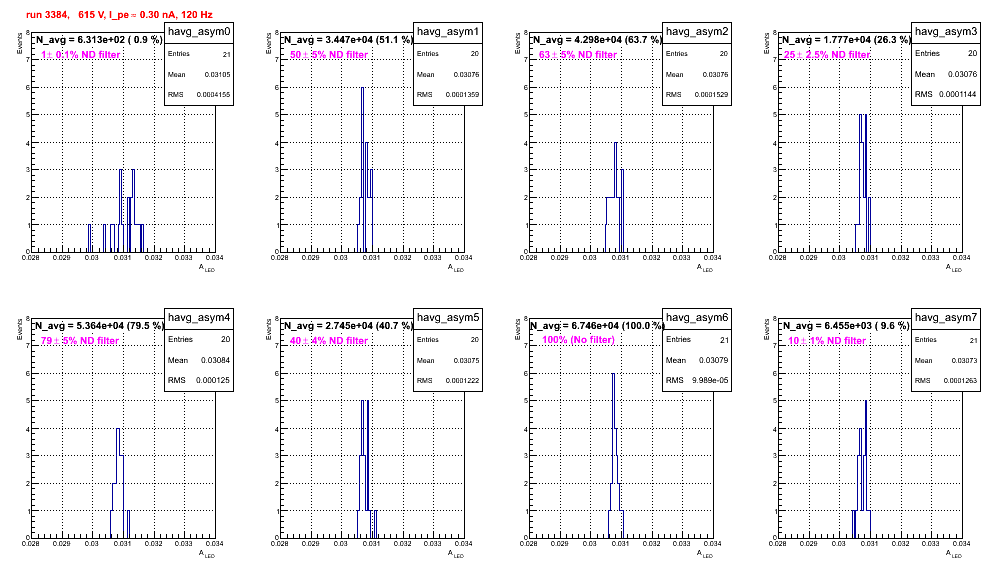
Task: Click the A_LED axis label under havg_asym0 plot
Action: click(207, 268)
